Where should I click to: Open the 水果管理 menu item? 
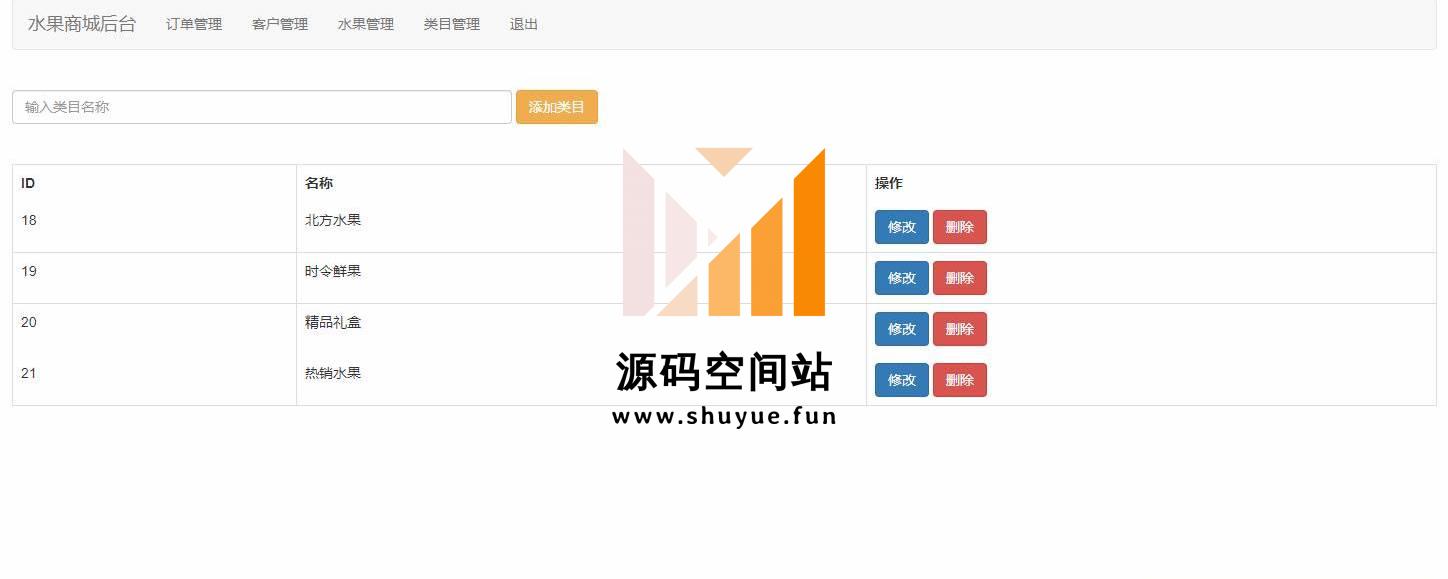tap(366, 24)
